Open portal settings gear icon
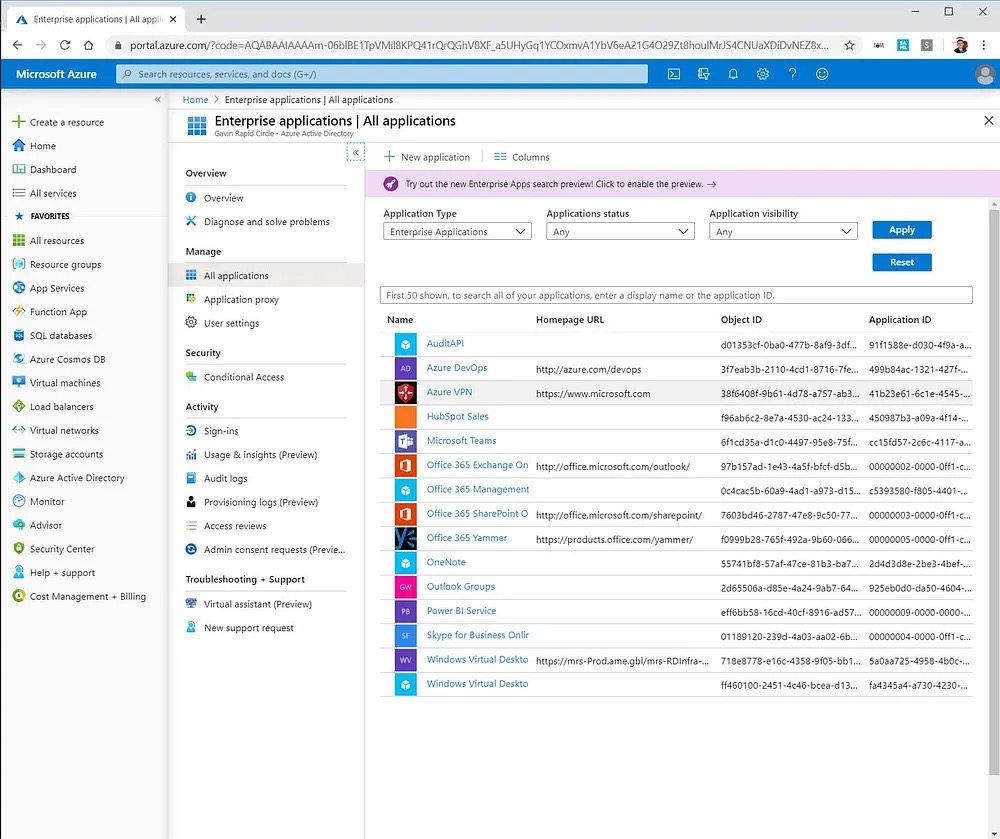This screenshot has width=1000, height=839. coord(762,74)
